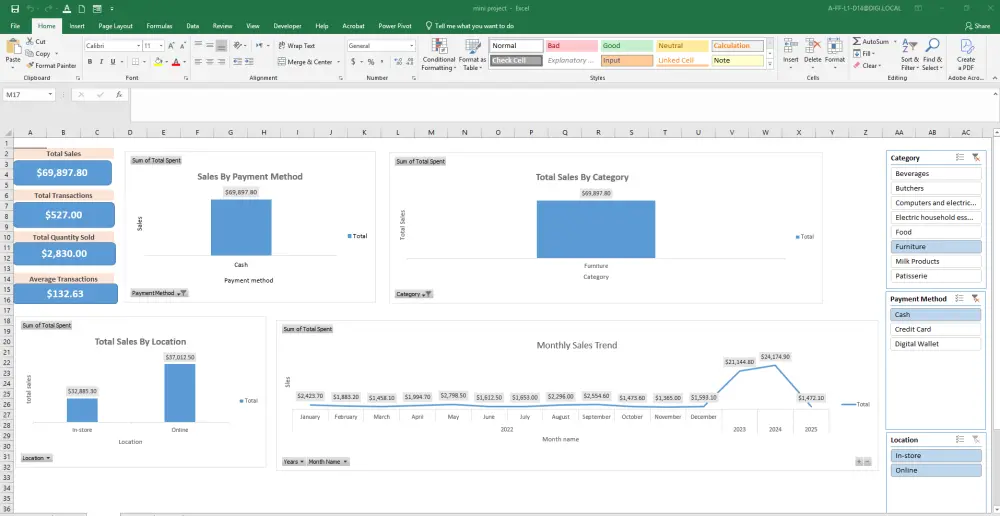Screen dimensions: 1000x516
Task: Click the Copy icon
Action: click(29, 54)
